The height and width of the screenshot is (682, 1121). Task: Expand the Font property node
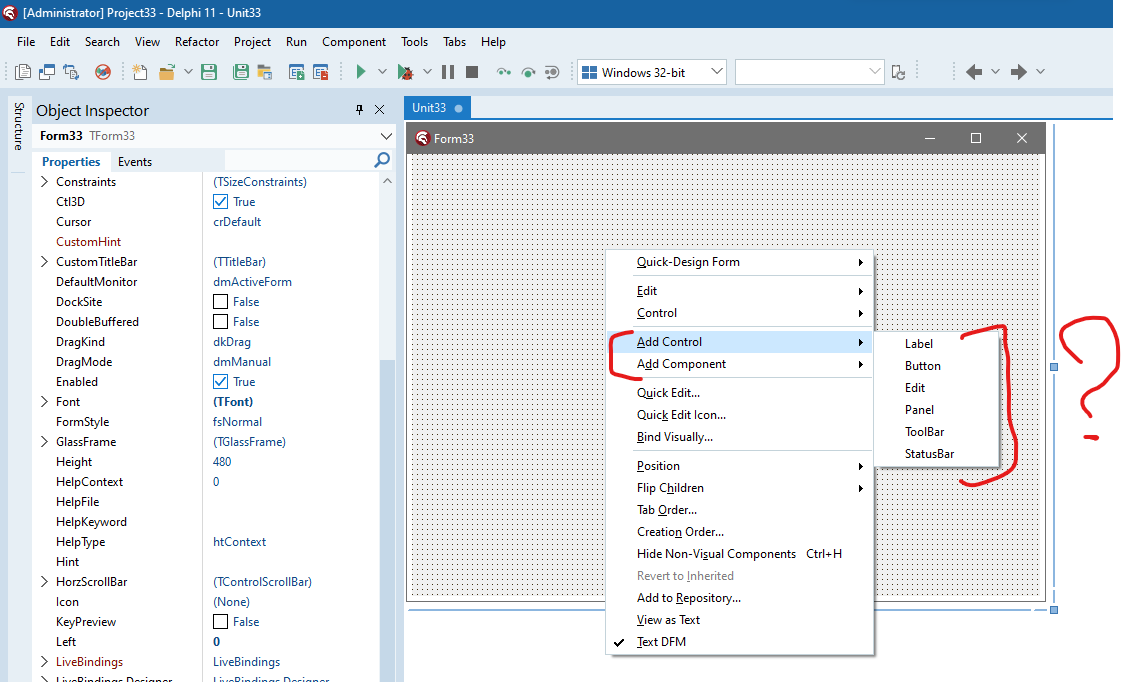(x=44, y=402)
